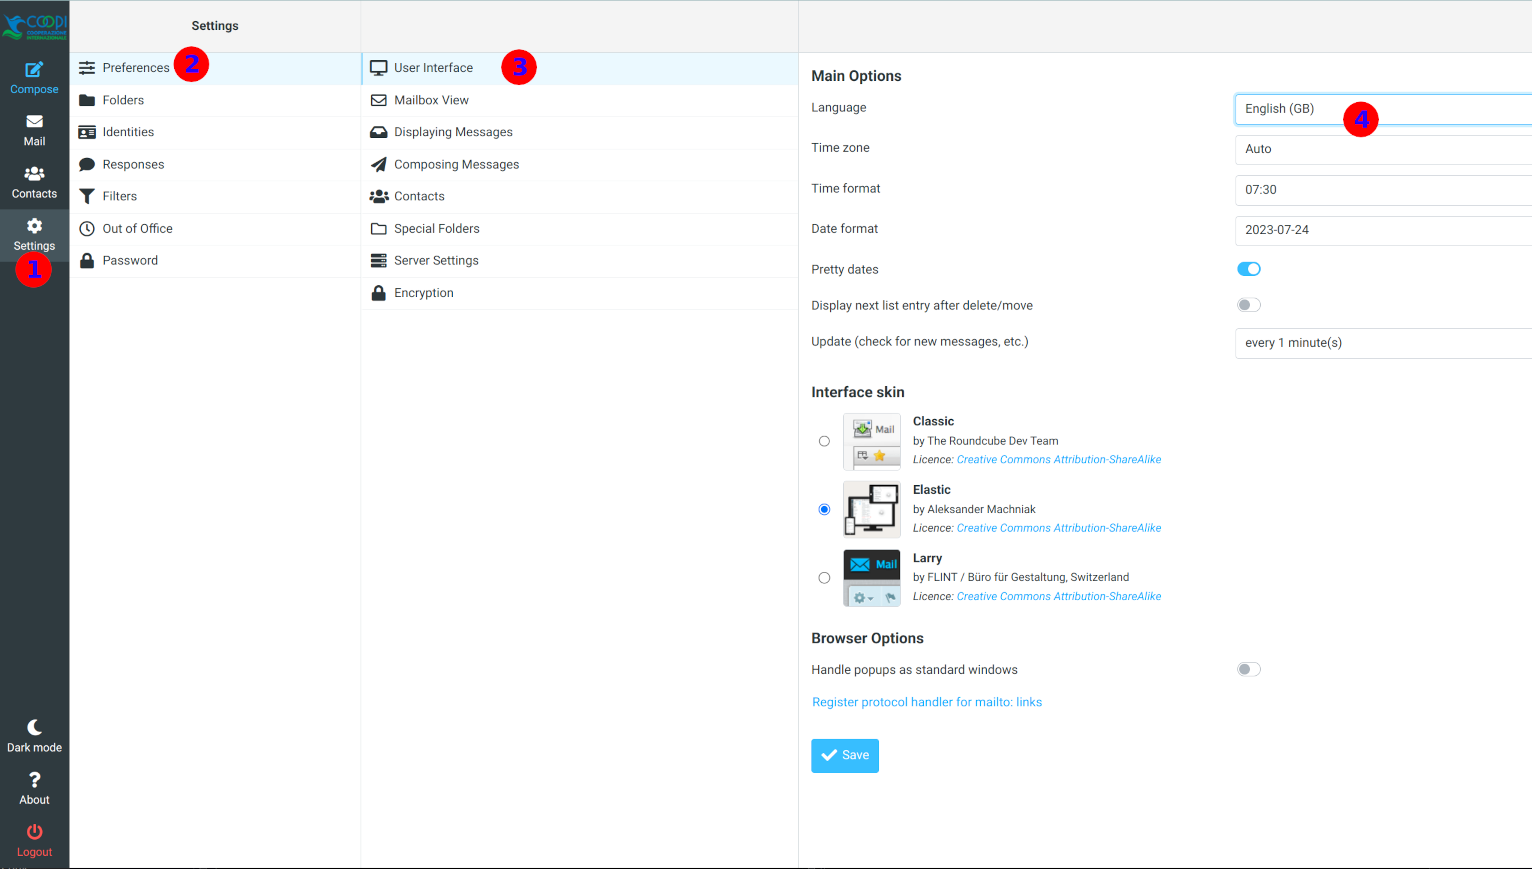Expand the Update interval dropdown
This screenshot has width=1532, height=869.
click(1382, 343)
